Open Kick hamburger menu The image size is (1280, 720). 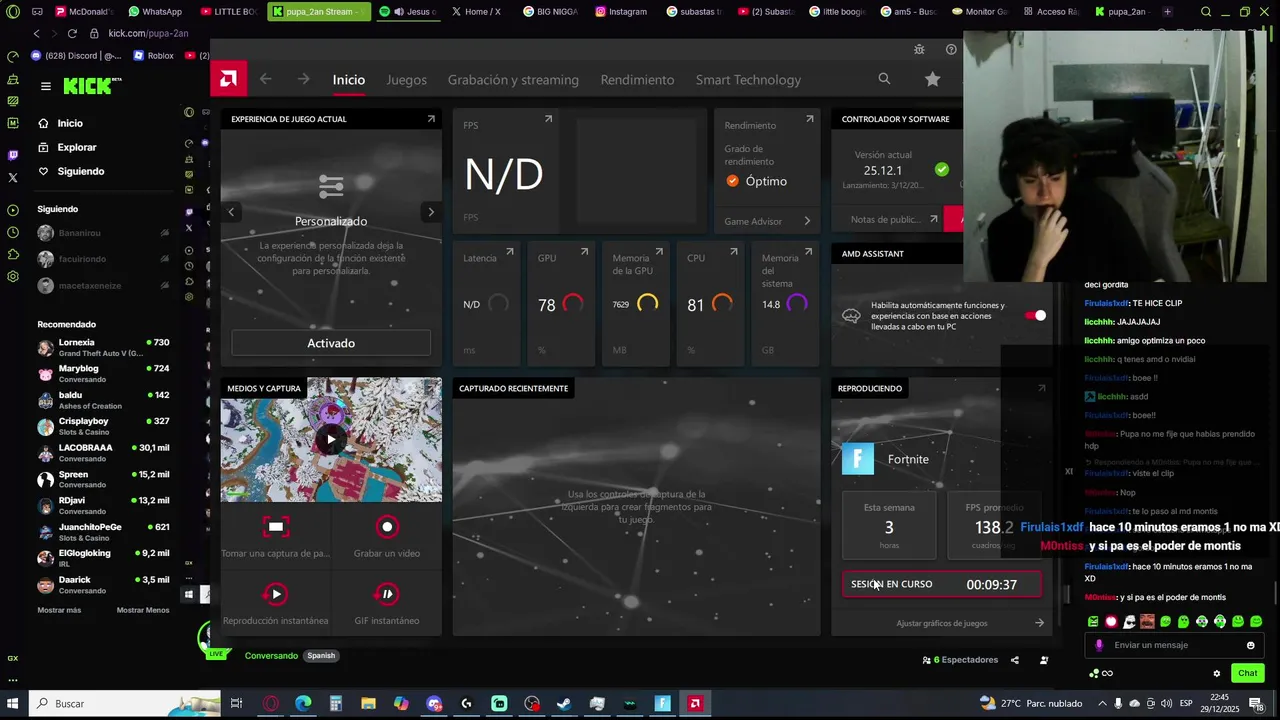(x=45, y=86)
